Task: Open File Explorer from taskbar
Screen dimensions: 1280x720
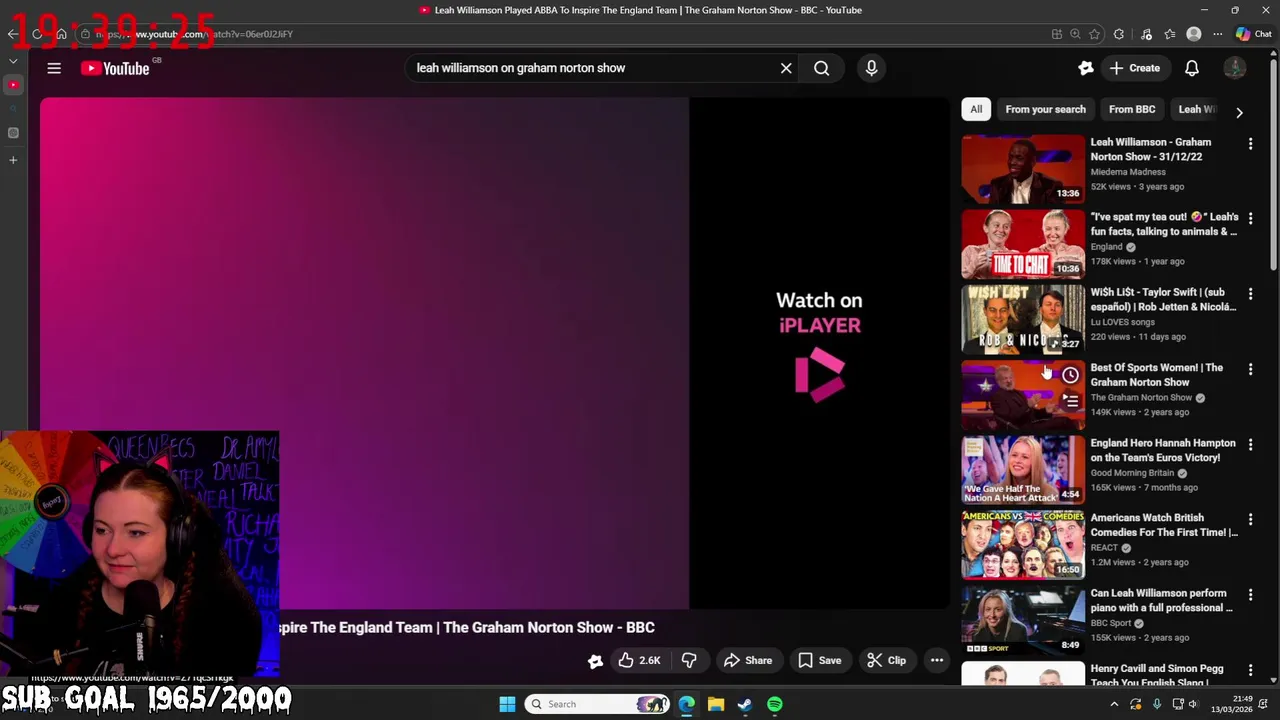Action: click(x=716, y=704)
